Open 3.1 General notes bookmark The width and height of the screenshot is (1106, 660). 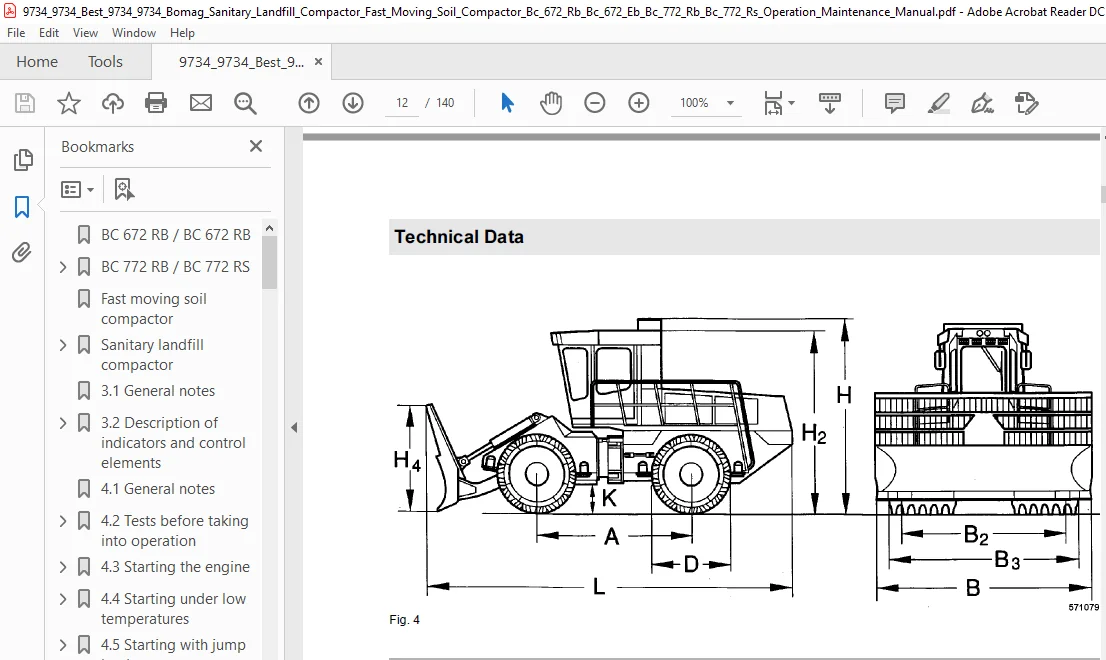tap(158, 391)
